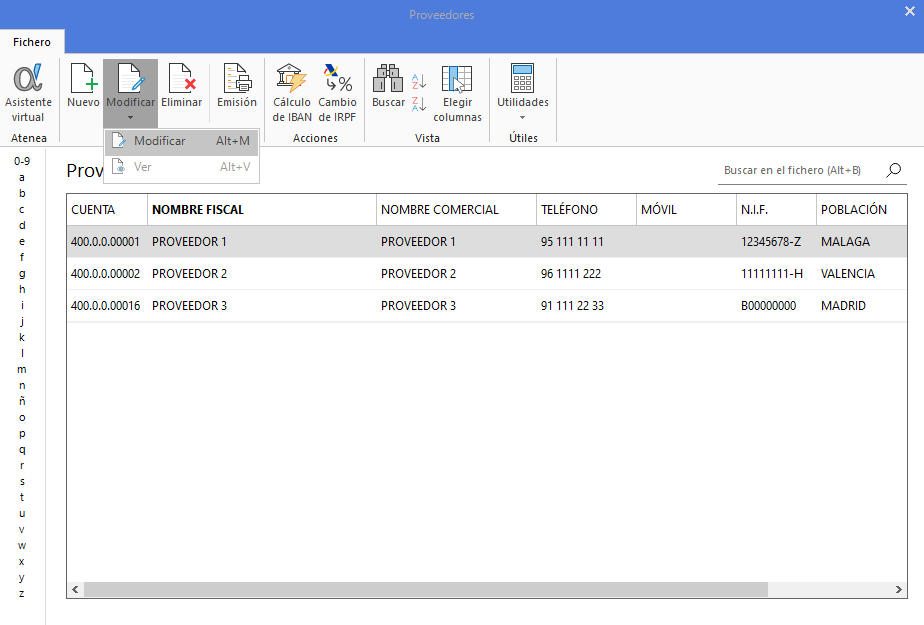Filter by letter m in index

22,369
